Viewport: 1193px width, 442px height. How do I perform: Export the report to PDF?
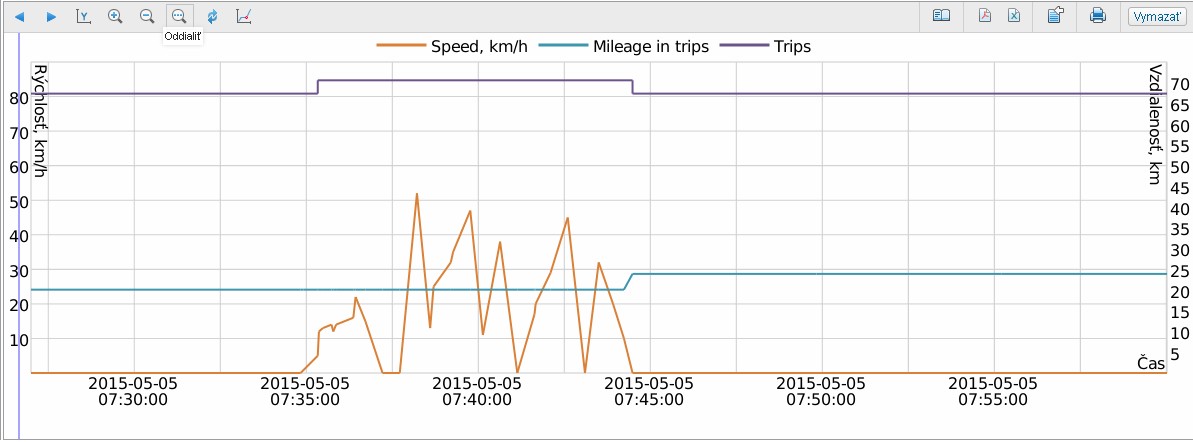[985, 15]
